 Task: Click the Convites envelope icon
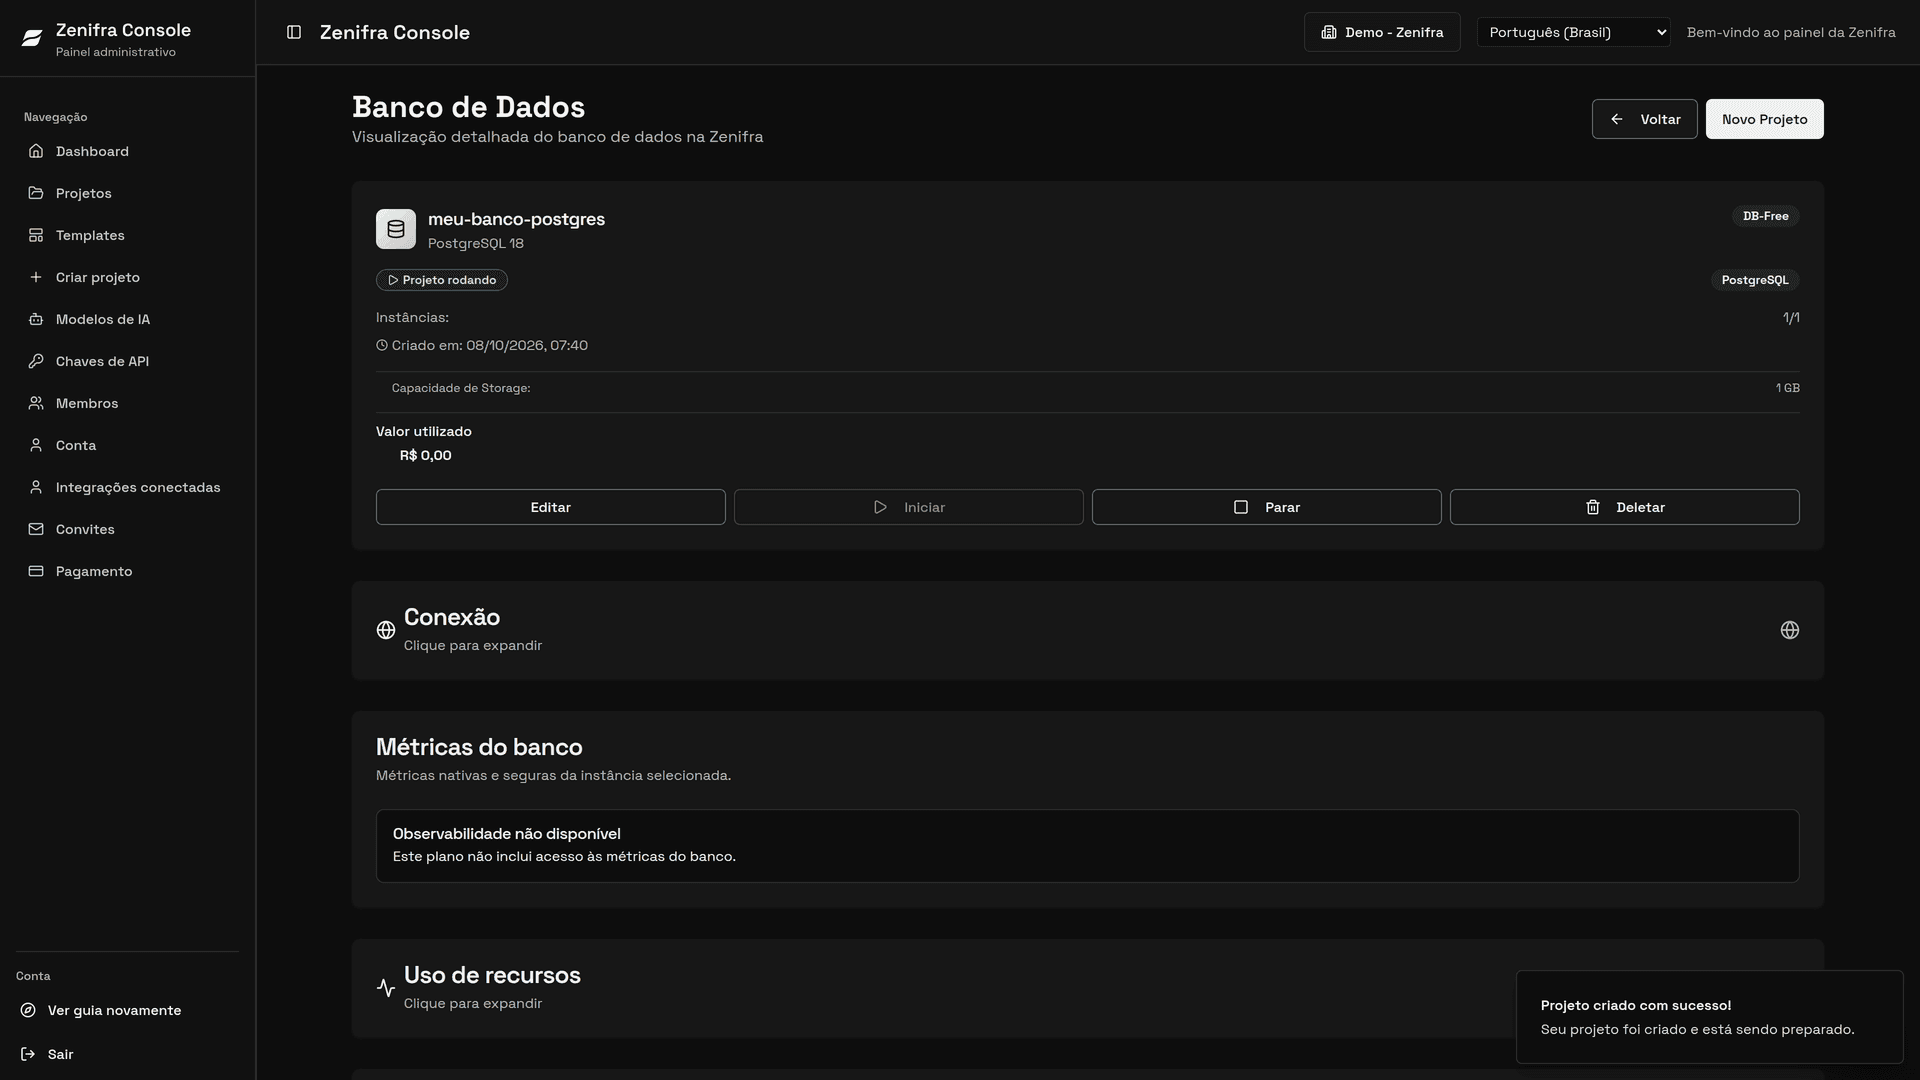pyautogui.click(x=36, y=529)
